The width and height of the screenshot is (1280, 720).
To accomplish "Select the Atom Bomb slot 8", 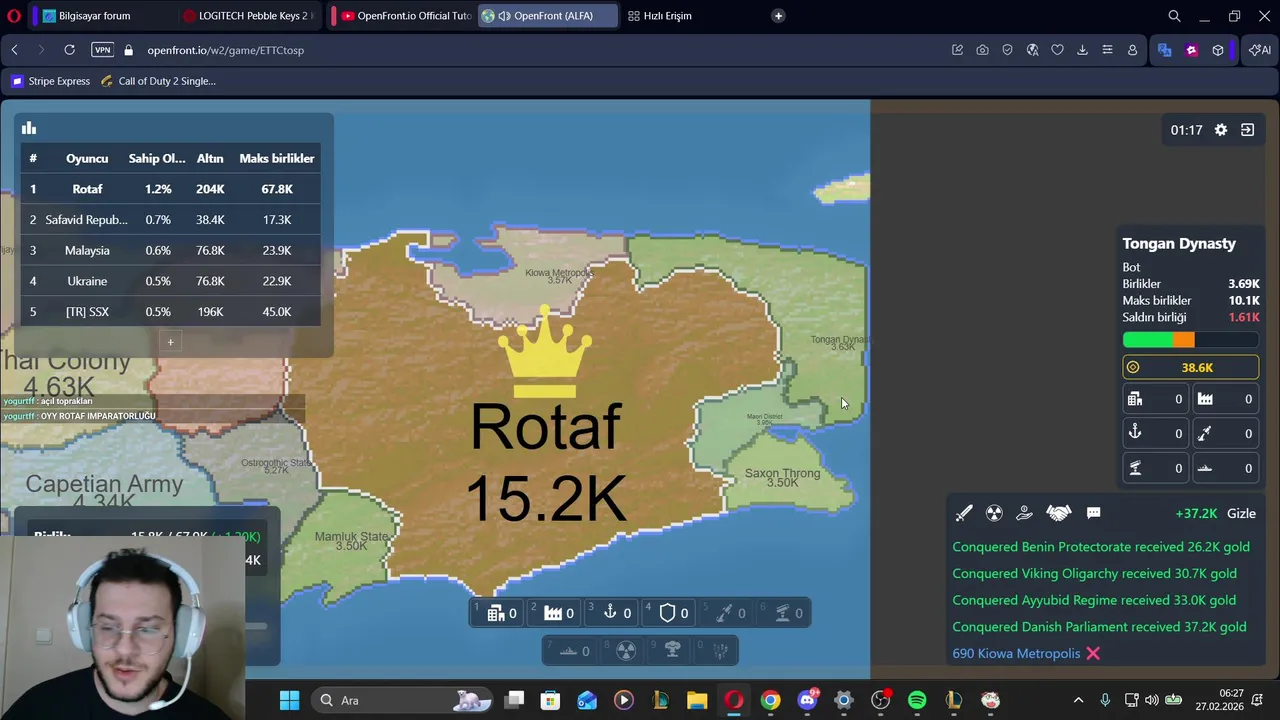I will point(626,651).
